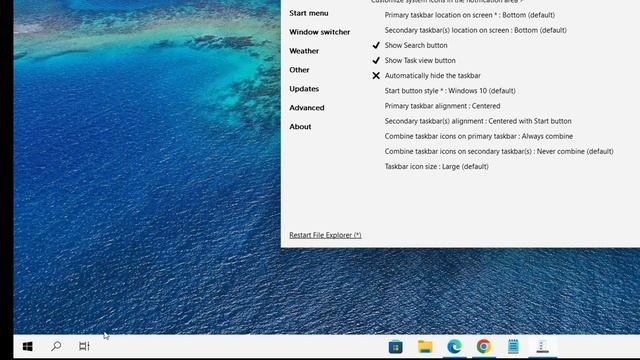Screen dimensions: 640x360
Task: Open File Explorer taskbar icon
Action: [425, 347]
